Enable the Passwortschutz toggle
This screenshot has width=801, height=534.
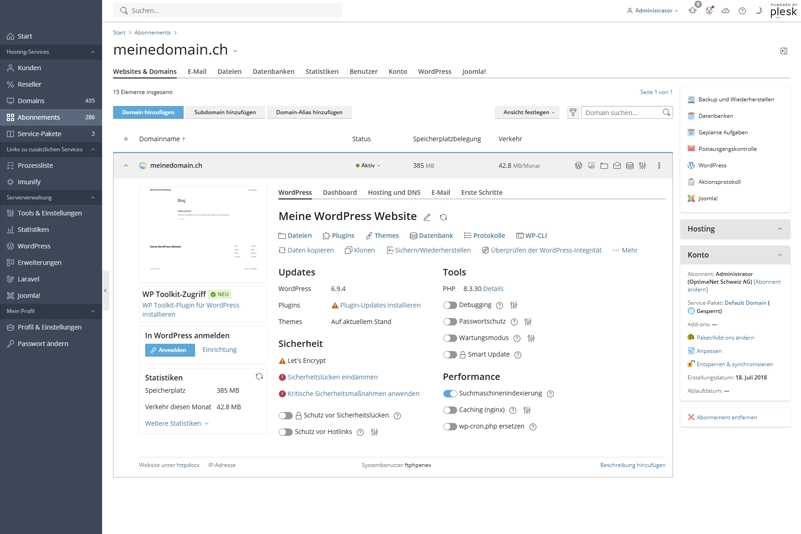(450, 321)
